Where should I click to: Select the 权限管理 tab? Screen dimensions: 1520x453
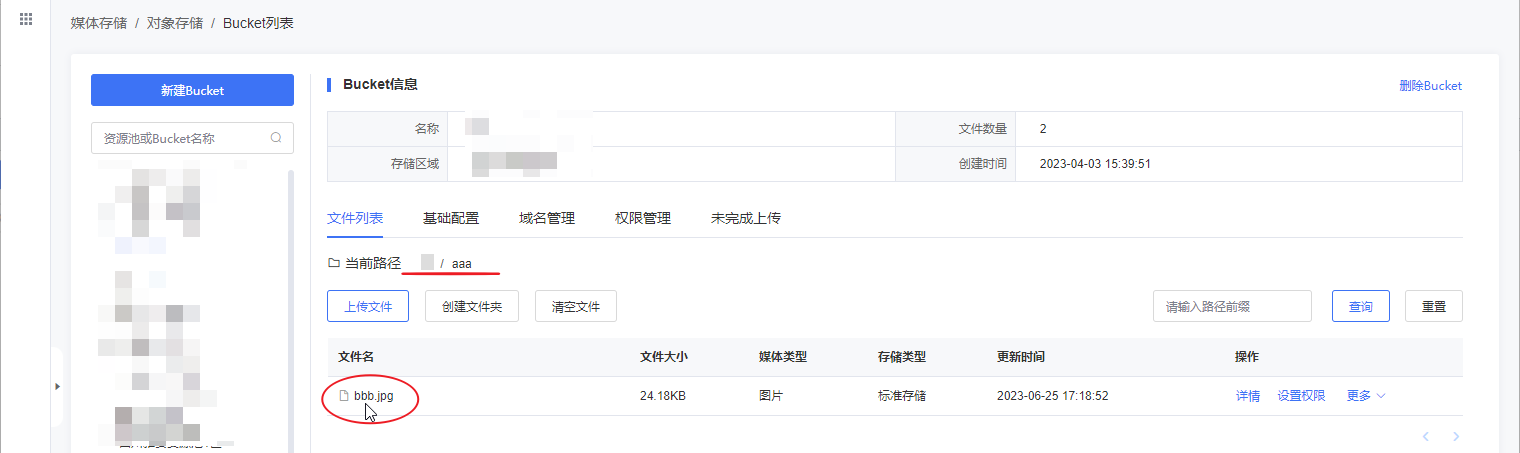[x=643, y=218]
